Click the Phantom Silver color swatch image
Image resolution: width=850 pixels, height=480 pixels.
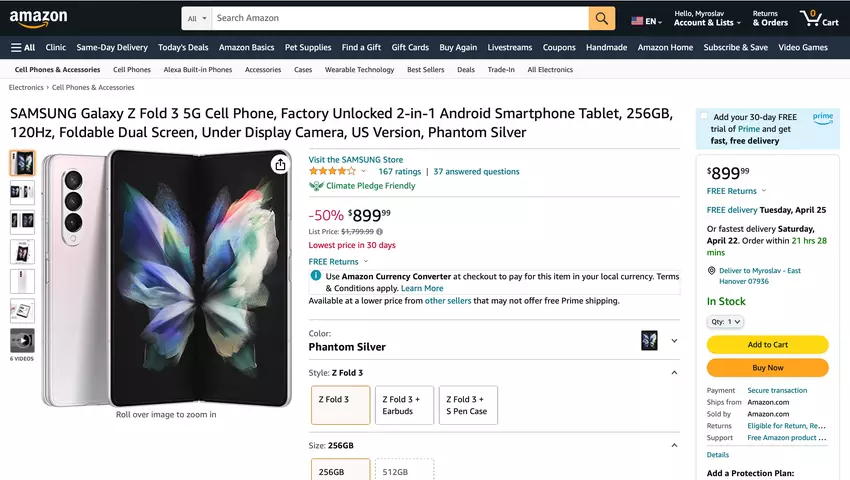click(x=649, y=340)
